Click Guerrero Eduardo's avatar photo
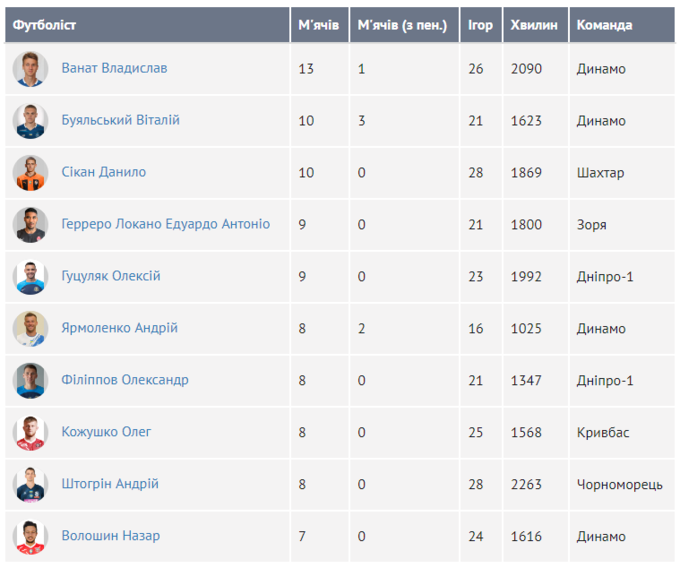Screen dimensions: 680x568 pyautogui.click(x=30, y=225)
